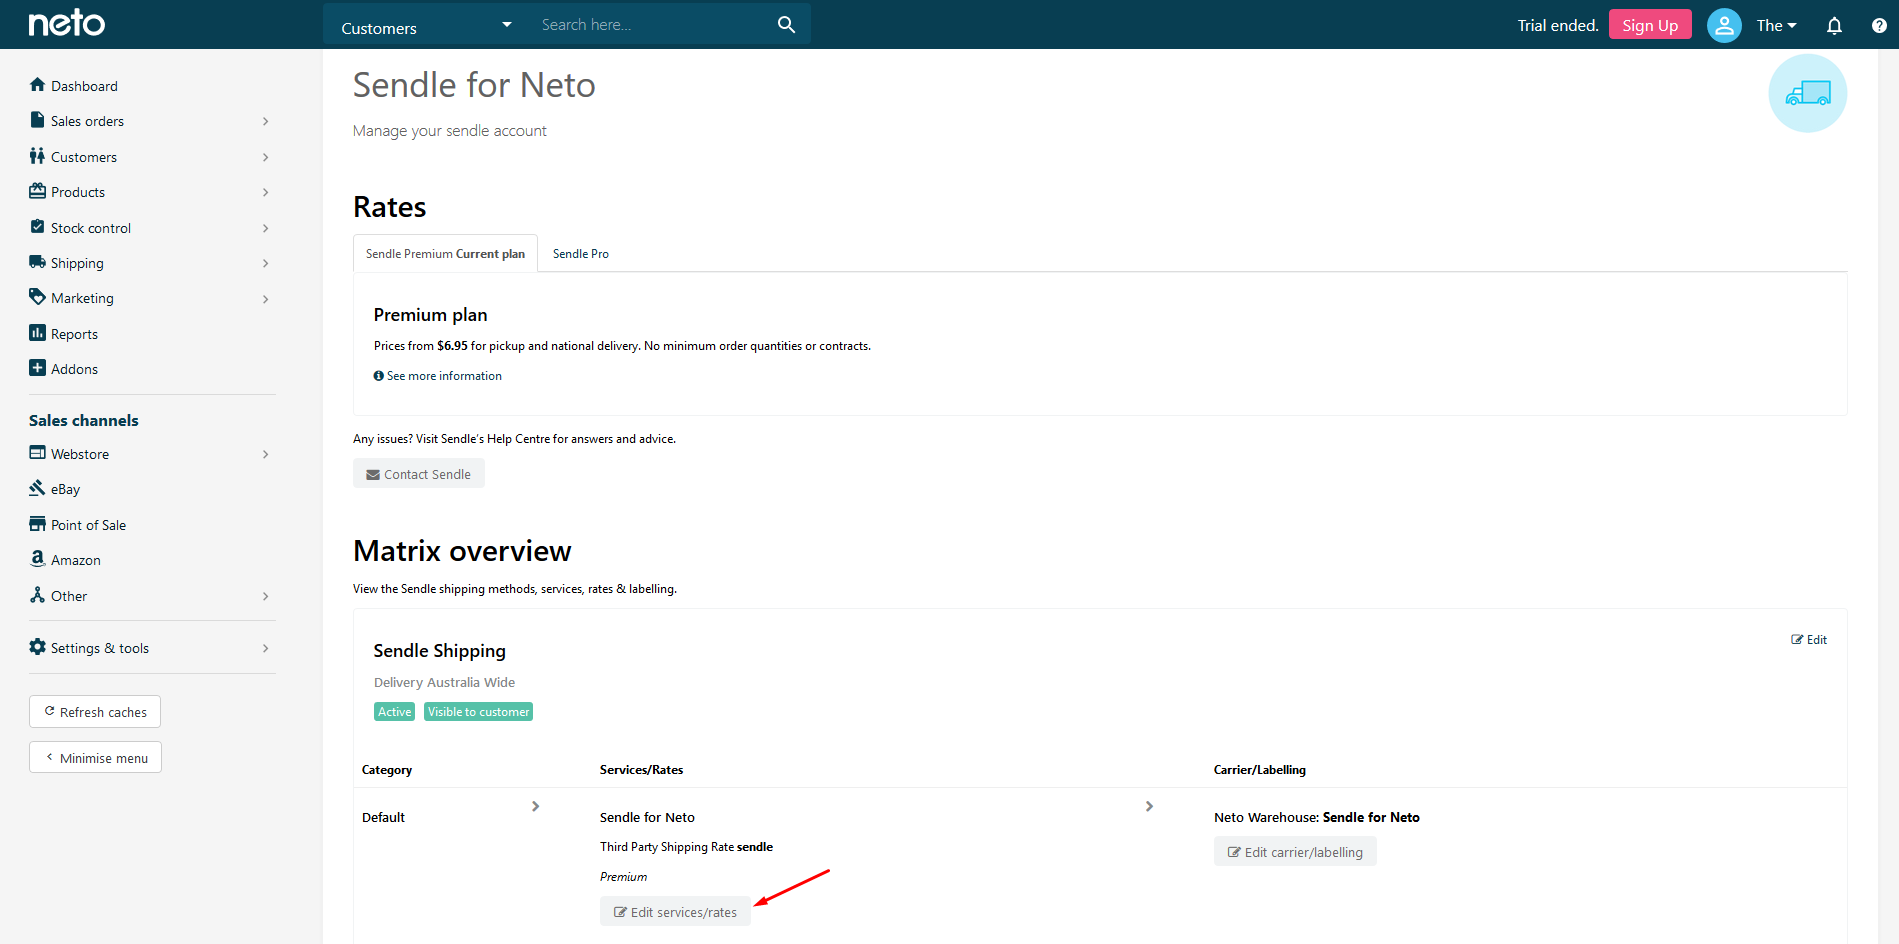Click the info icon beside See more information
The image size is (1899, 944).
379,376
